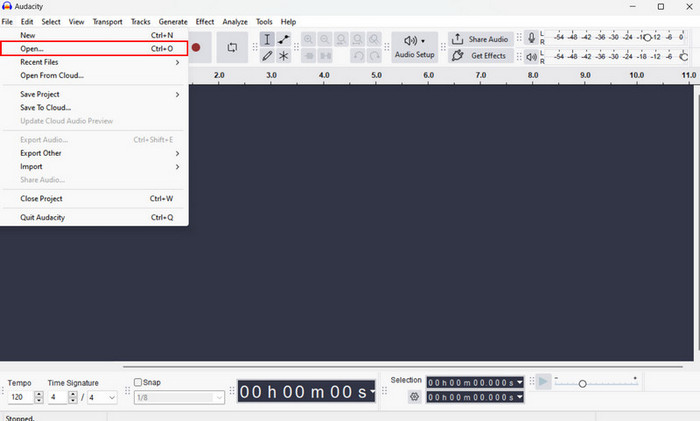Click the Trim audio outside selection icon
This screenshot has height=421, width=700.
(x=308, y=56)
